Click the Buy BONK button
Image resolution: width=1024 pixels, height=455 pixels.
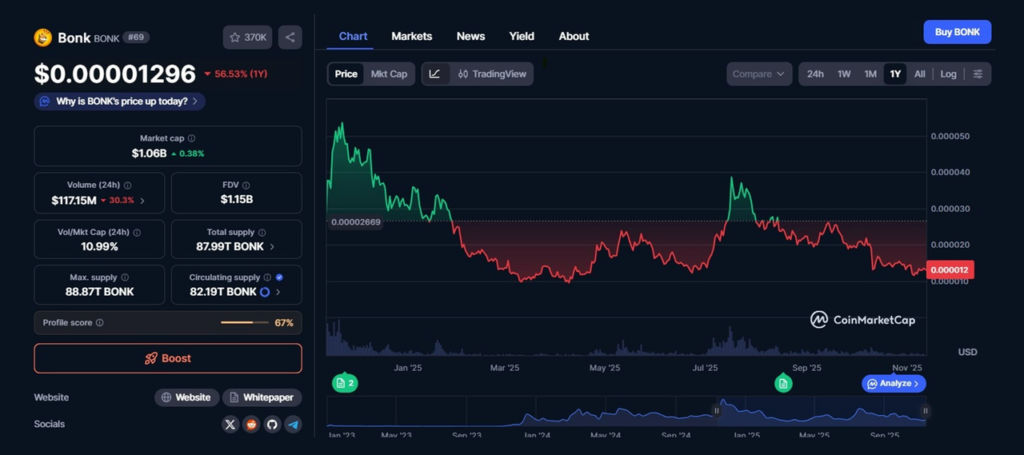pyautogui.click(x=957, y=32)
